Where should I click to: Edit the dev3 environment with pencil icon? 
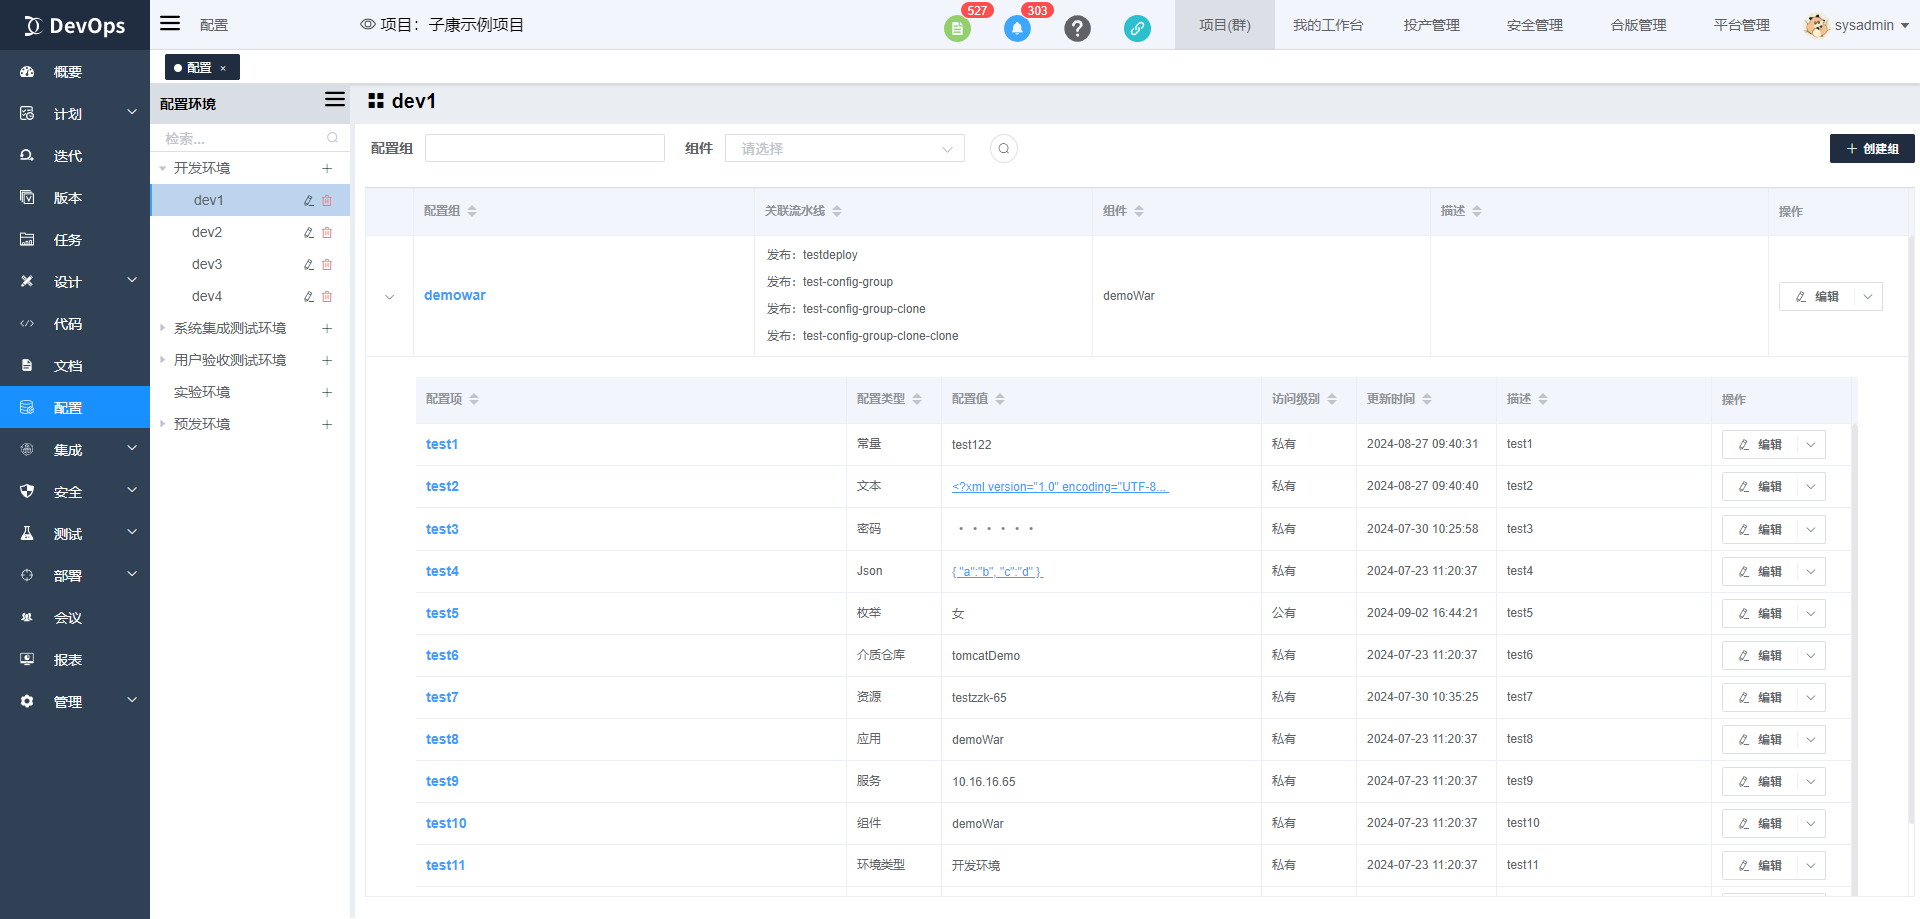pos(309,265)
